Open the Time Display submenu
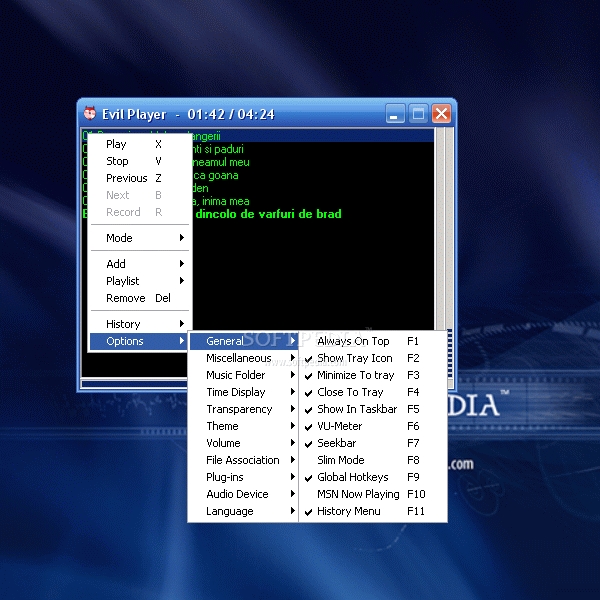The height and width of the screenshot is (600, 600). (244, 392)
